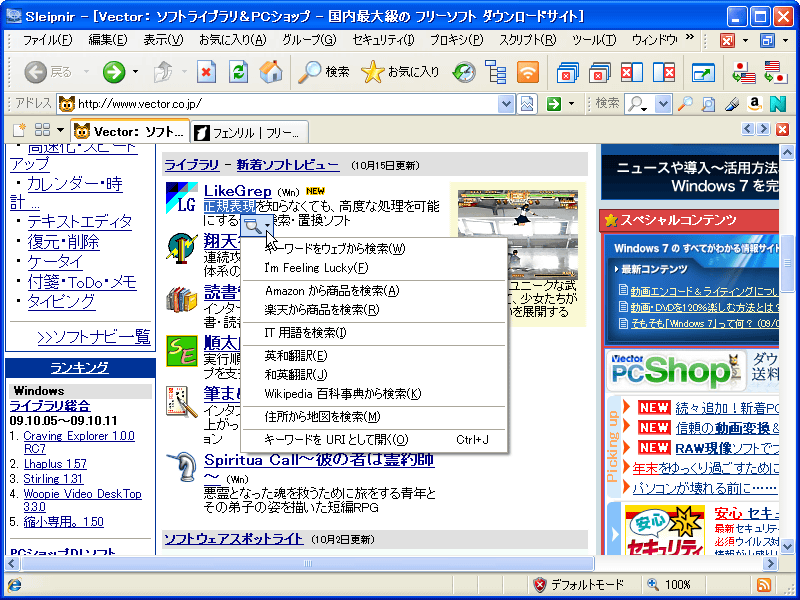Click the 100% zoom level indicator
800x600 pixels.
(669, 585)
